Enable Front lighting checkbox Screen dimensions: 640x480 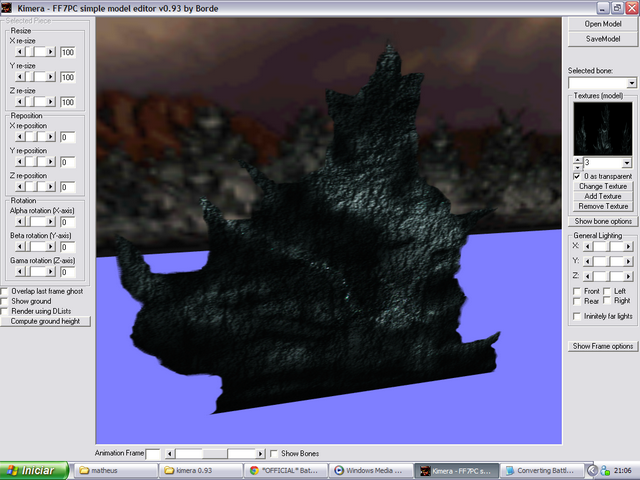577,291
